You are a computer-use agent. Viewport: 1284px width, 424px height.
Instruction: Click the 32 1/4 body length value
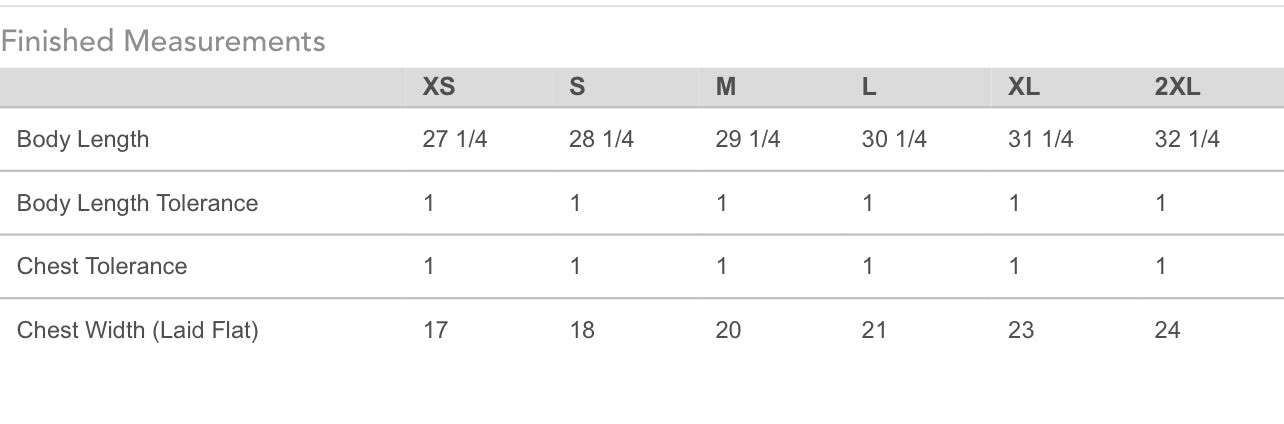[x=1187, y=139]
